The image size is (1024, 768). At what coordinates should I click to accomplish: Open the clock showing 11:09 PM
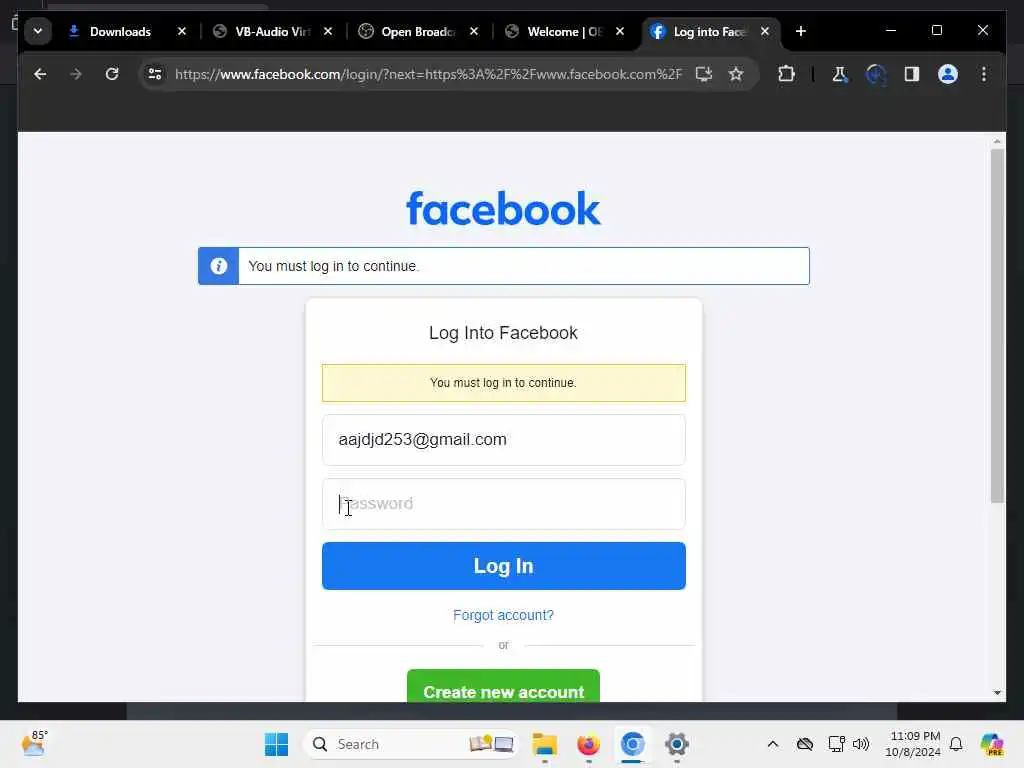pyautogui.click(x=912, y=744)
